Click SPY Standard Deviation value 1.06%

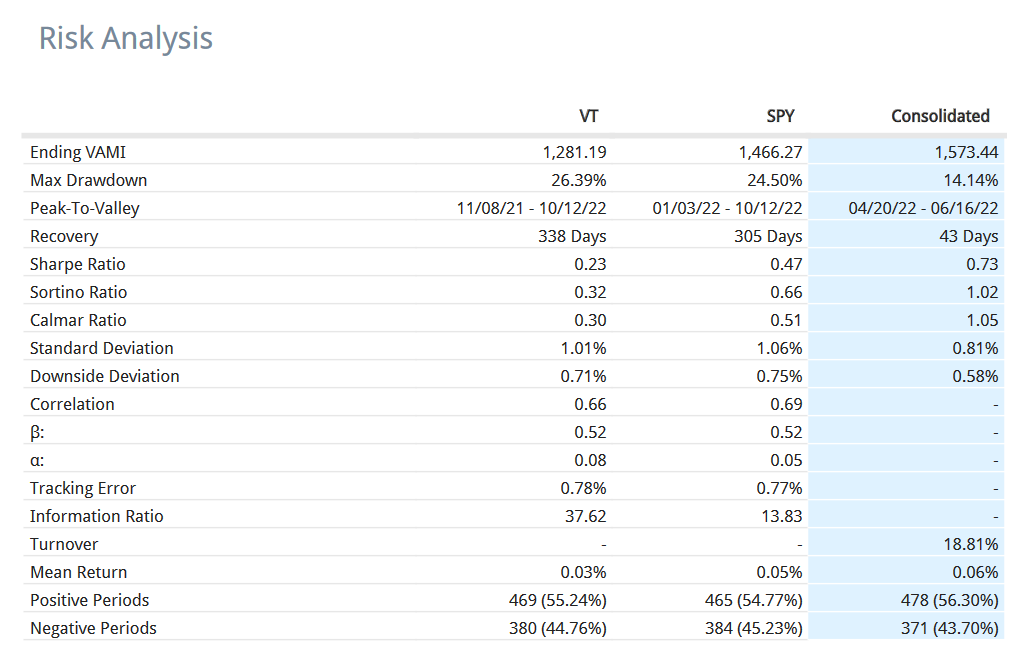(x=779, y=348)
